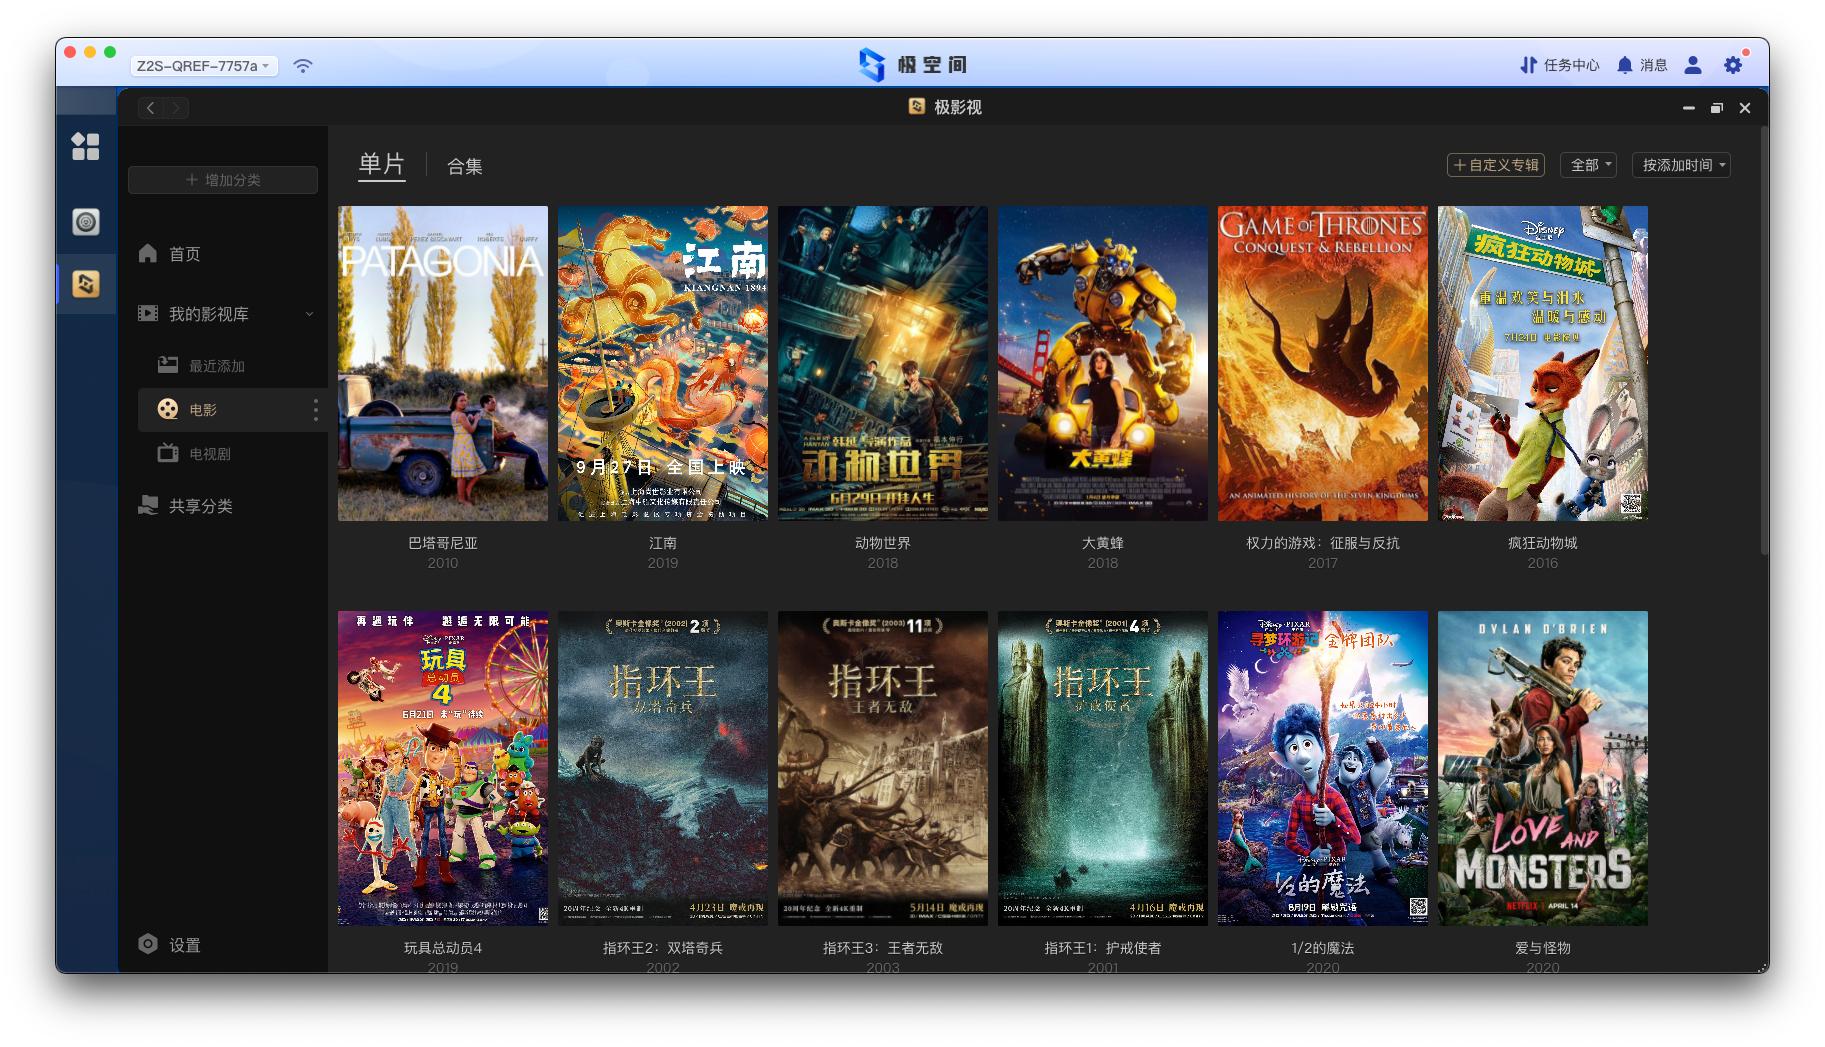Click the vertical scrollbar of movie list
This screenshot has width=1825, height=1047.
tap(1763, 340)
